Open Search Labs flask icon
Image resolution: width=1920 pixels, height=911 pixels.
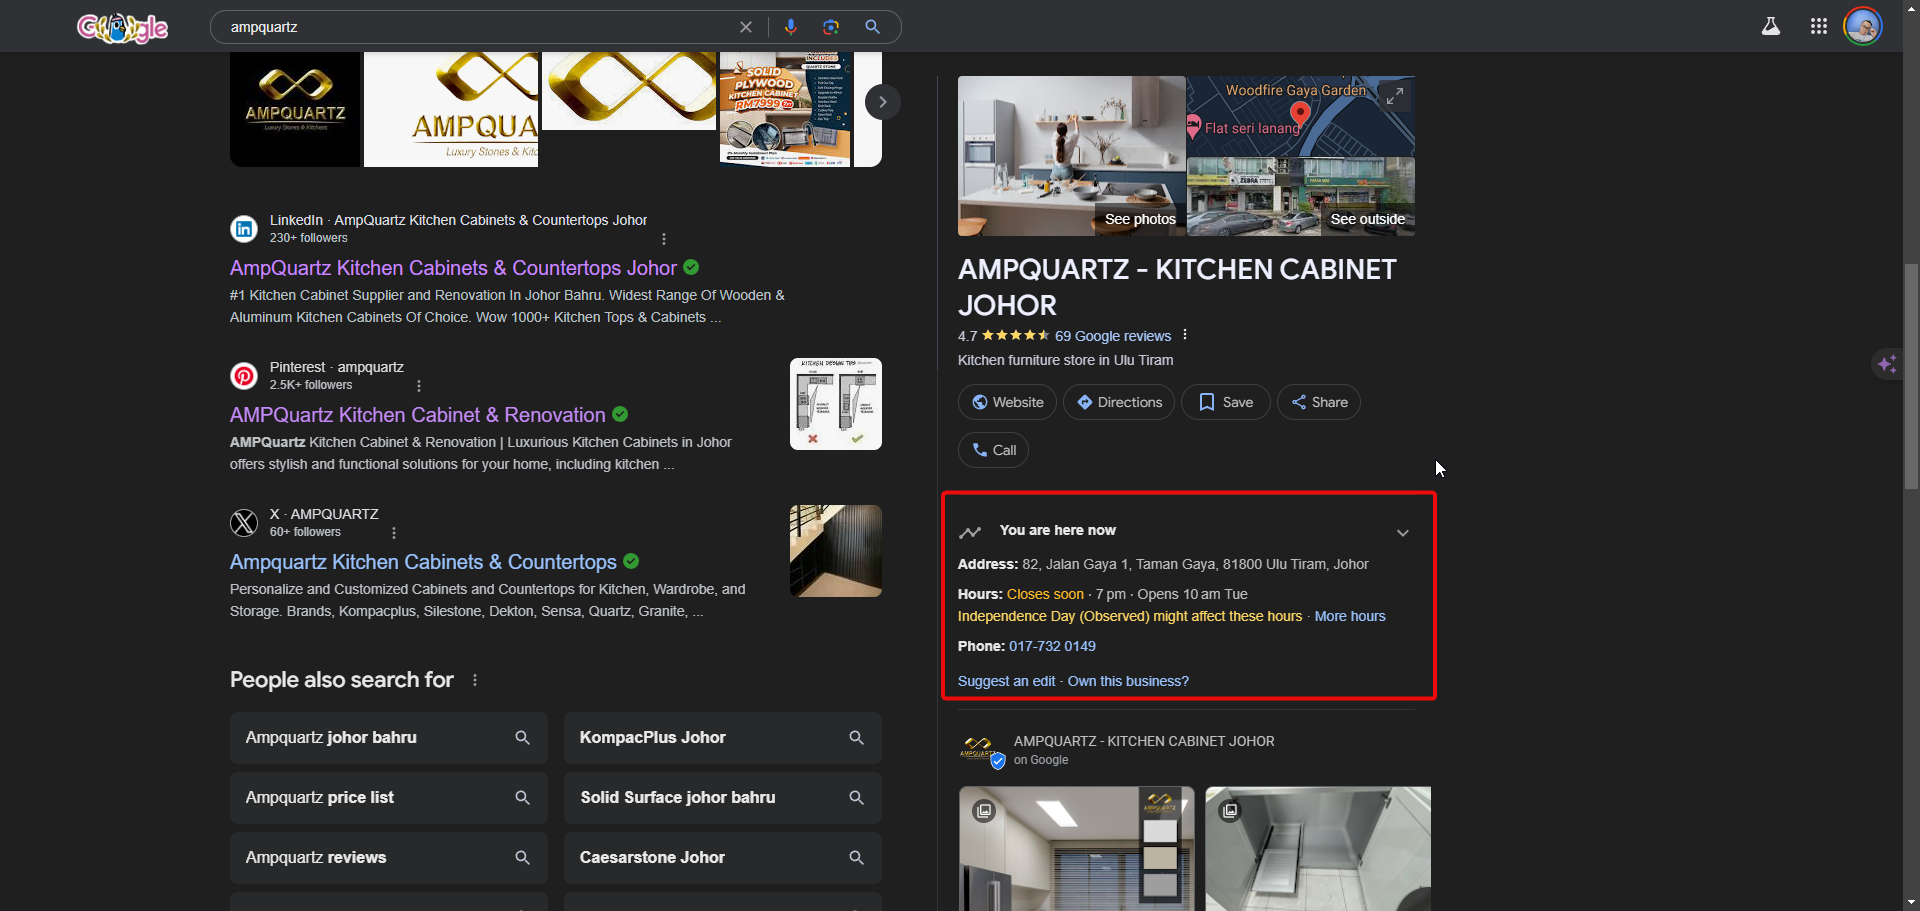[1771, 26]
